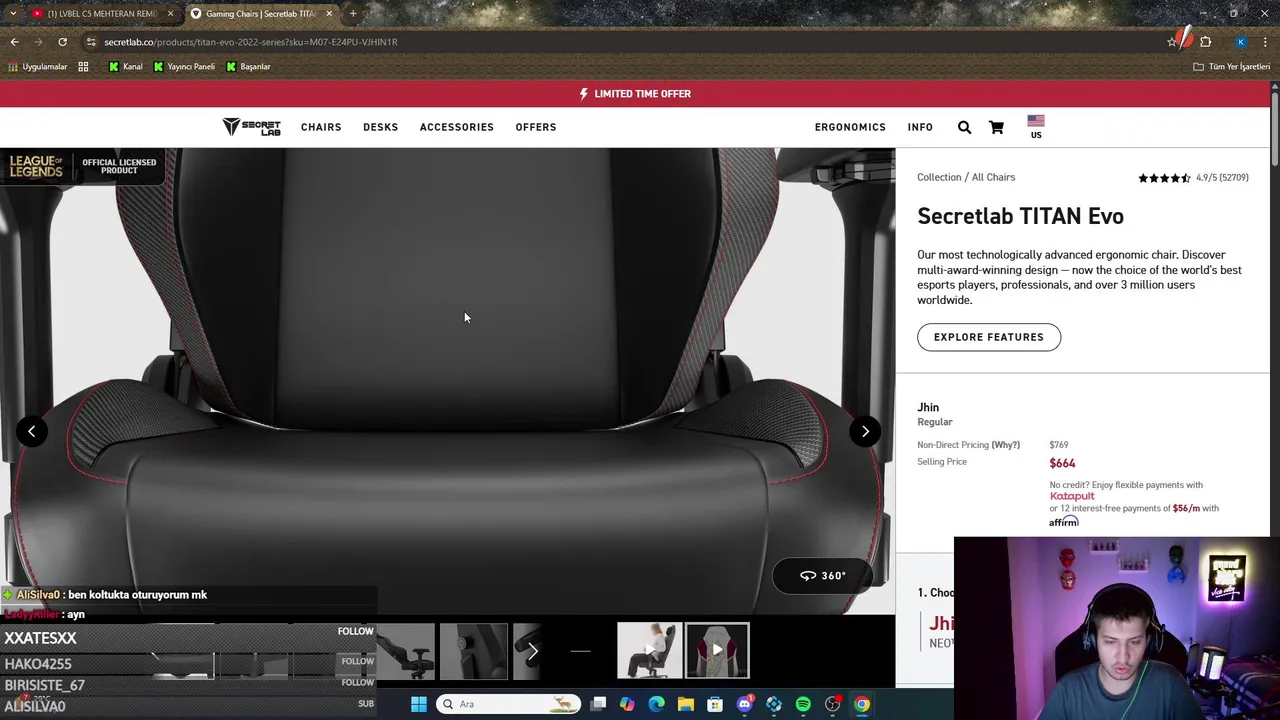Open the All Chairs breadcrumb link
The height and width of the screenshot is (720, 1280).
tap(993, 177)
